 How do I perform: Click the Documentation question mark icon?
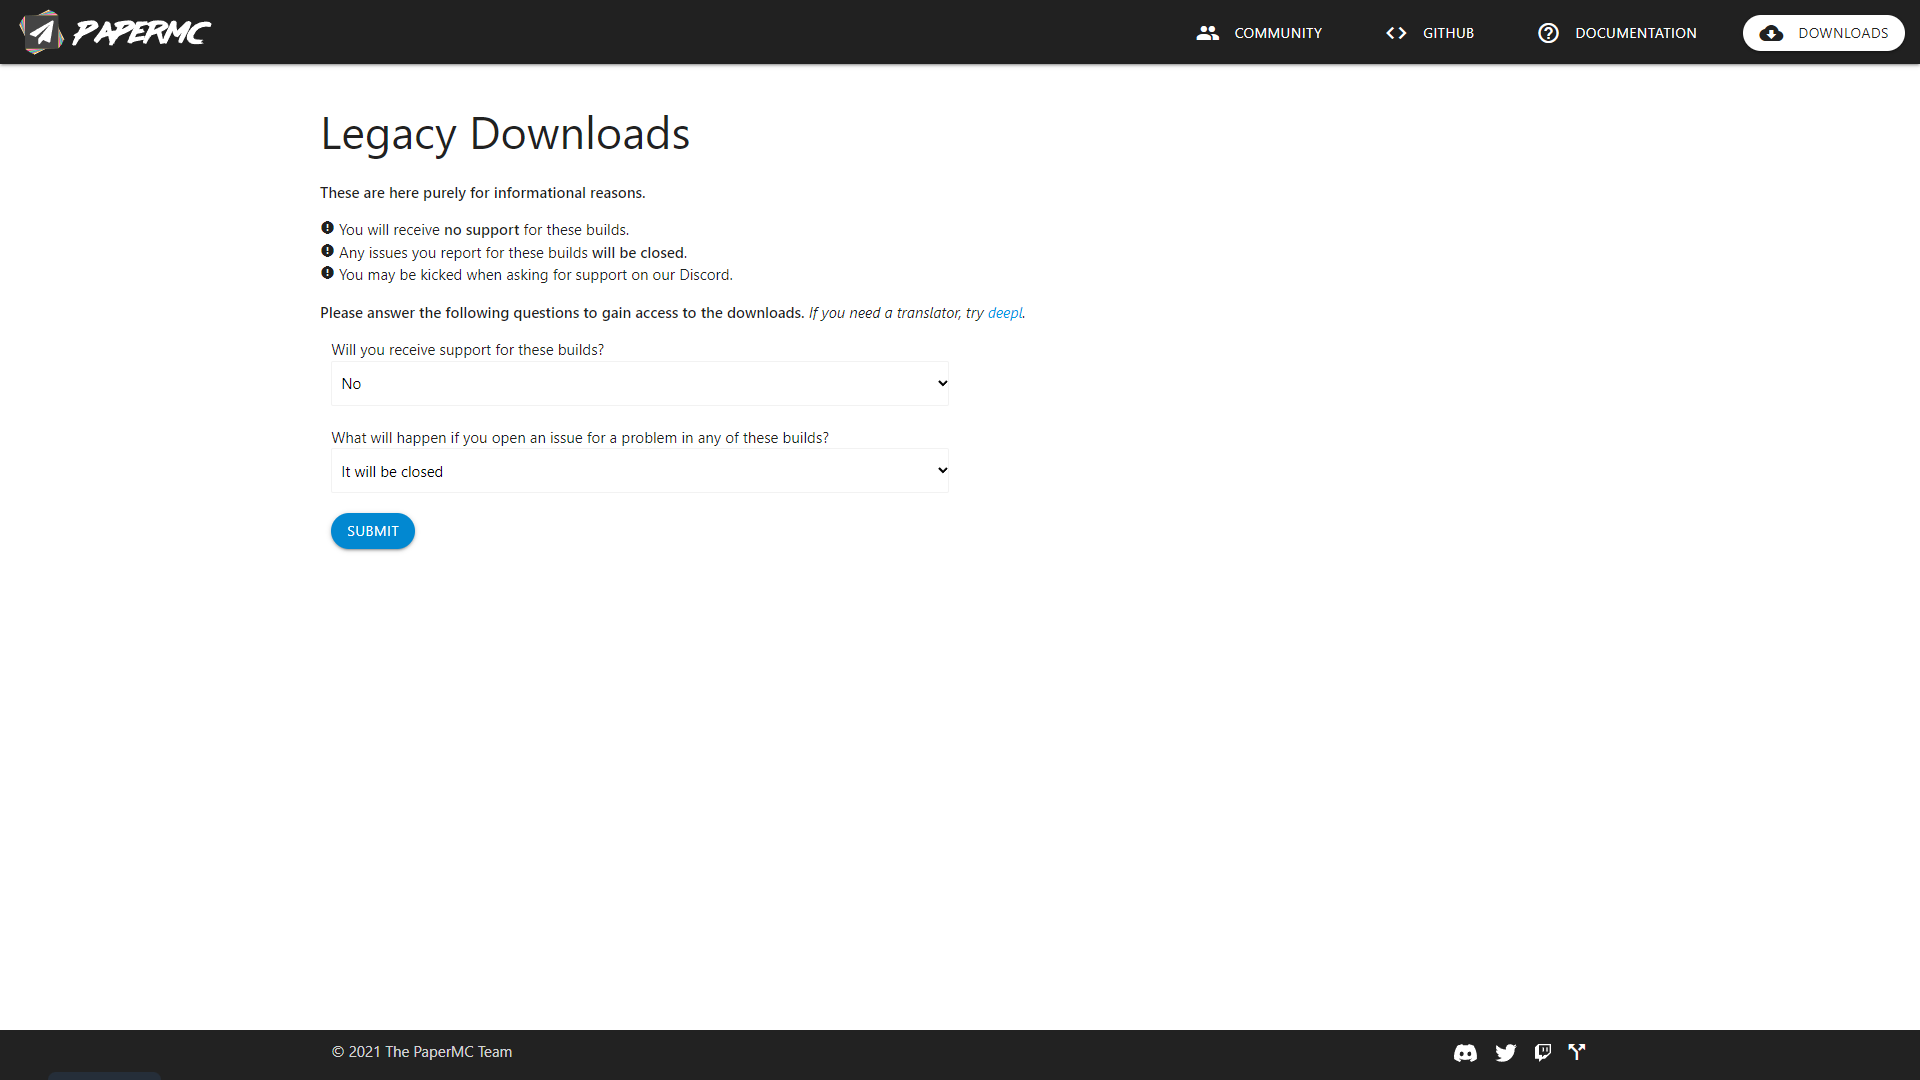[x=1548, y=33]
